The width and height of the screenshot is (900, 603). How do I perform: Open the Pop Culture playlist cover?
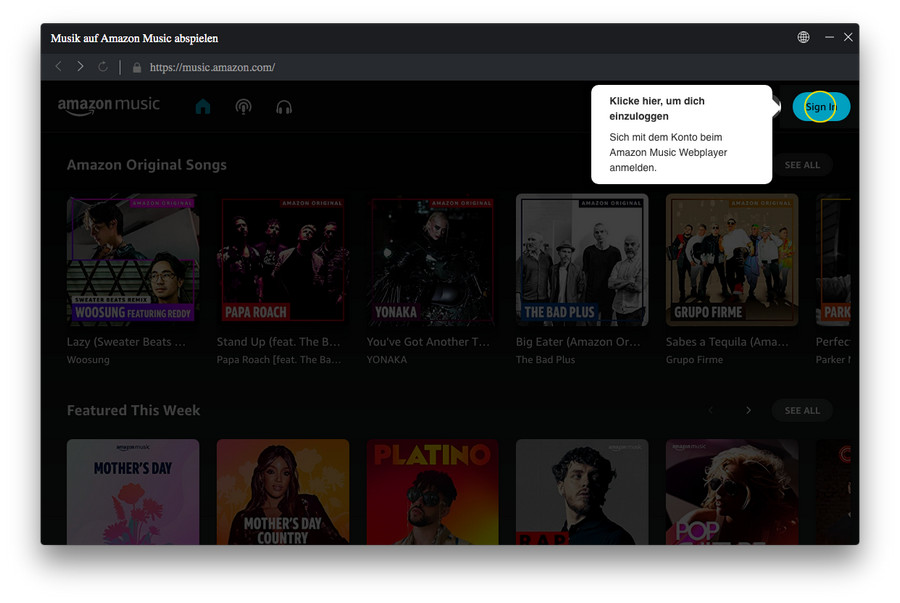pyautogui.click(x=732, y=492)
